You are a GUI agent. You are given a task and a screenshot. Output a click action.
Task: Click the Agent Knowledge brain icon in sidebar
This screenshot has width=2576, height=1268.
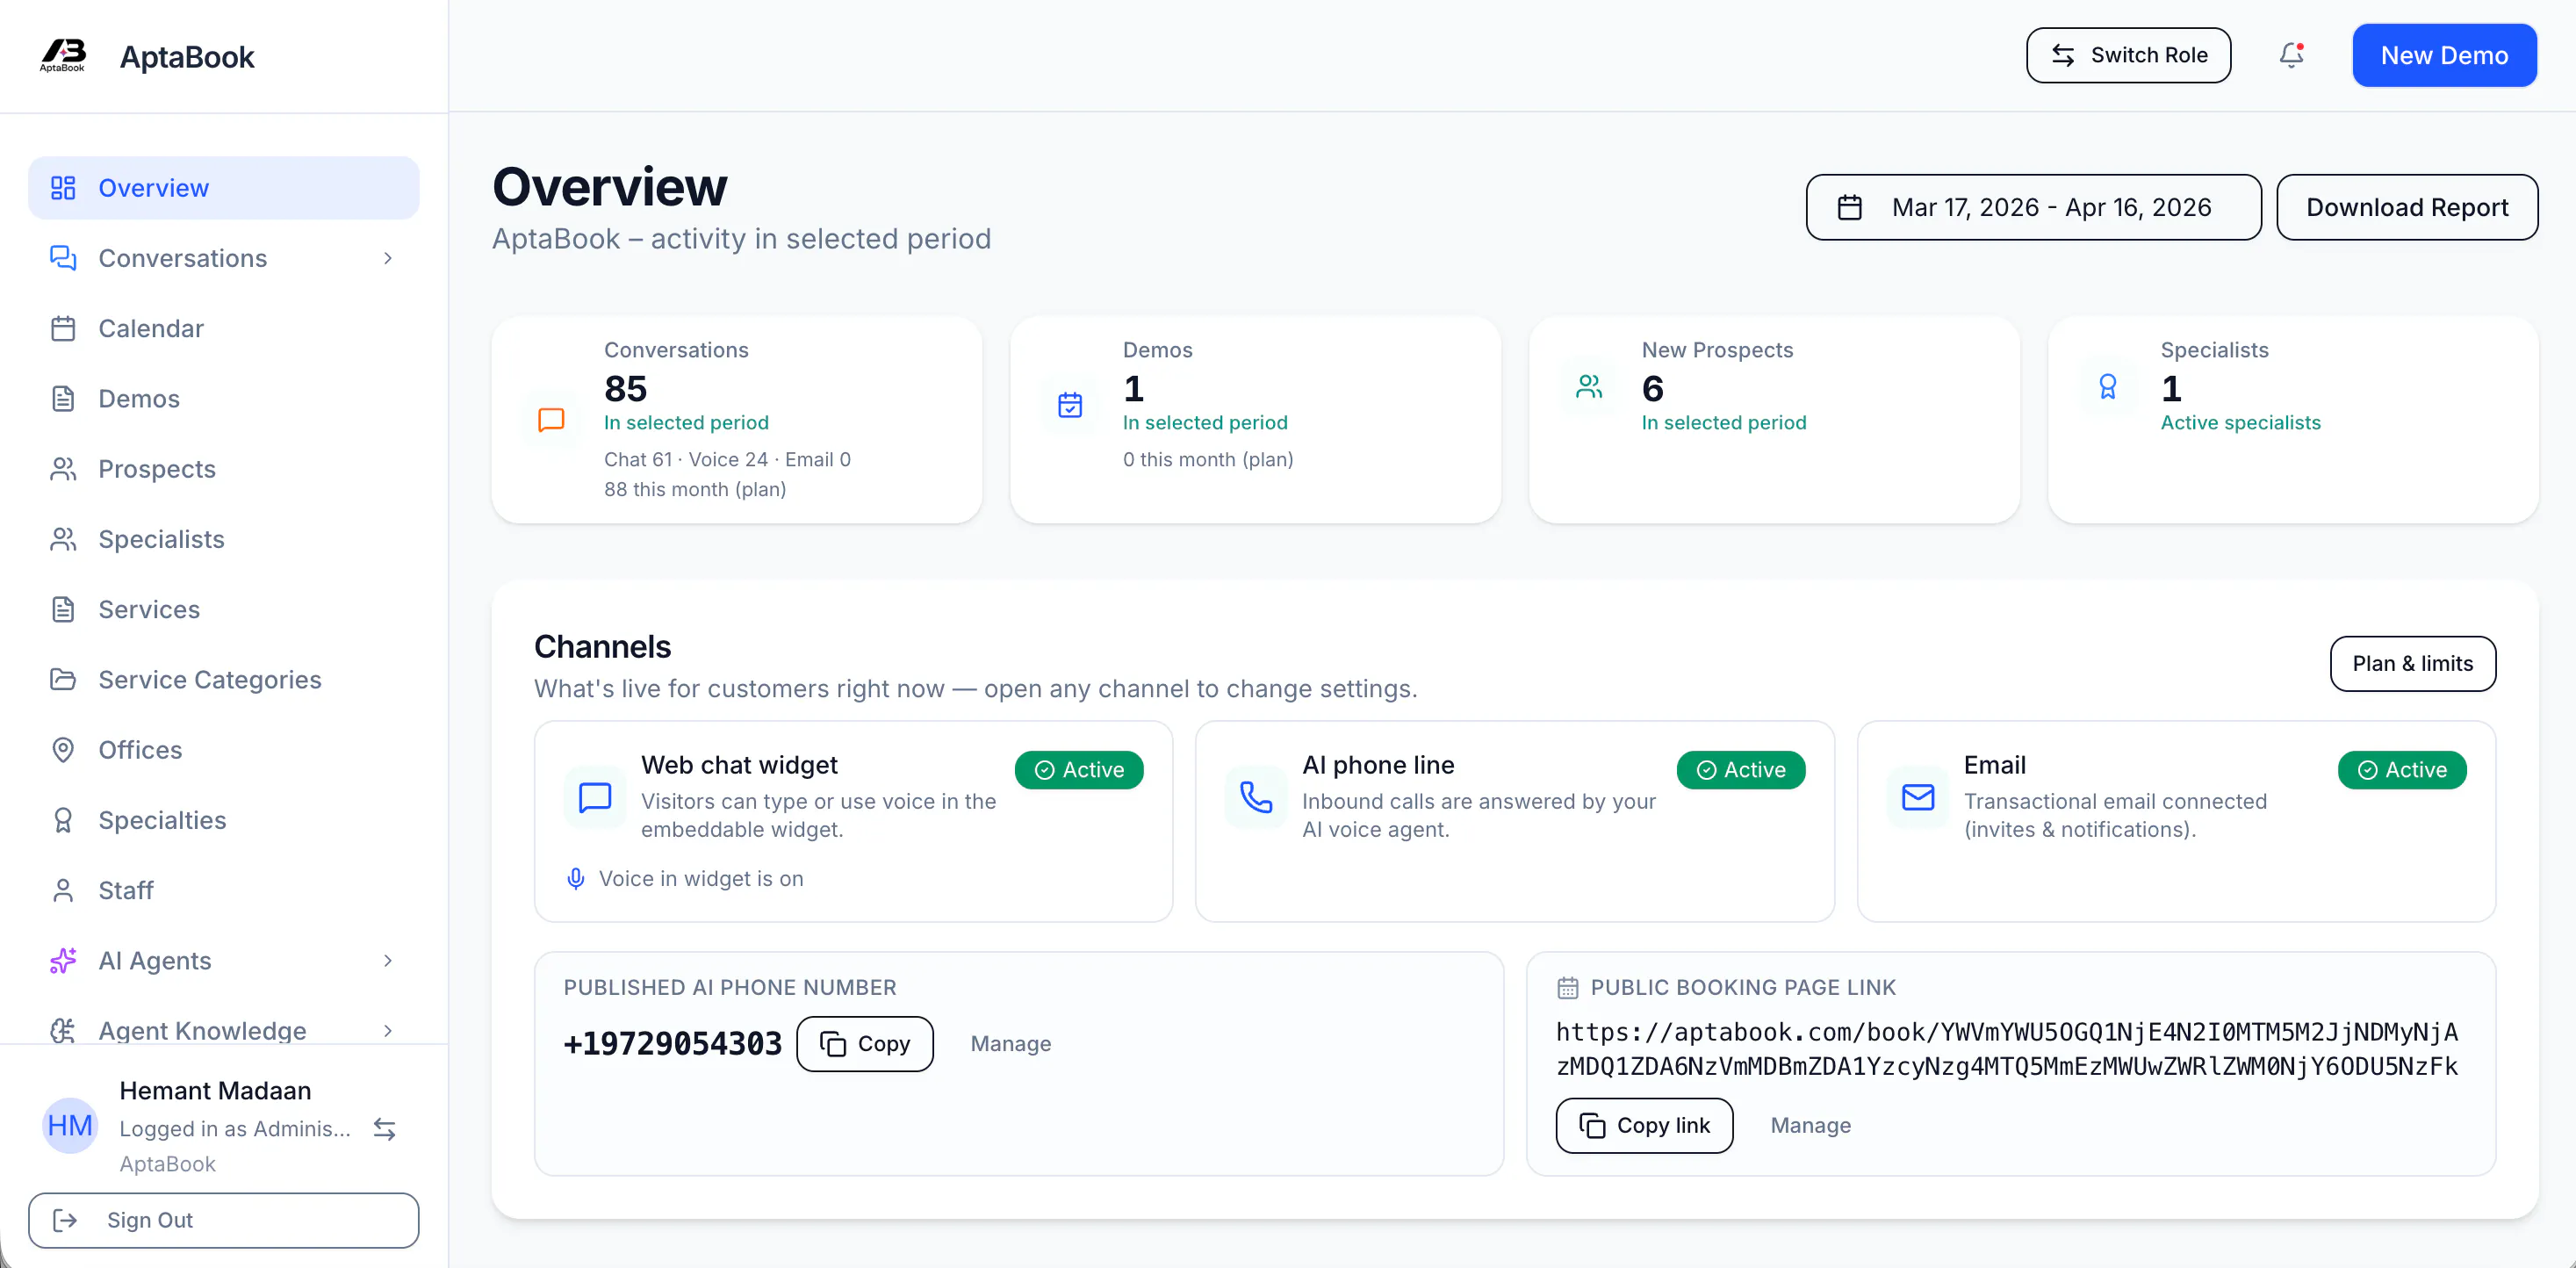pos(63,1031)
